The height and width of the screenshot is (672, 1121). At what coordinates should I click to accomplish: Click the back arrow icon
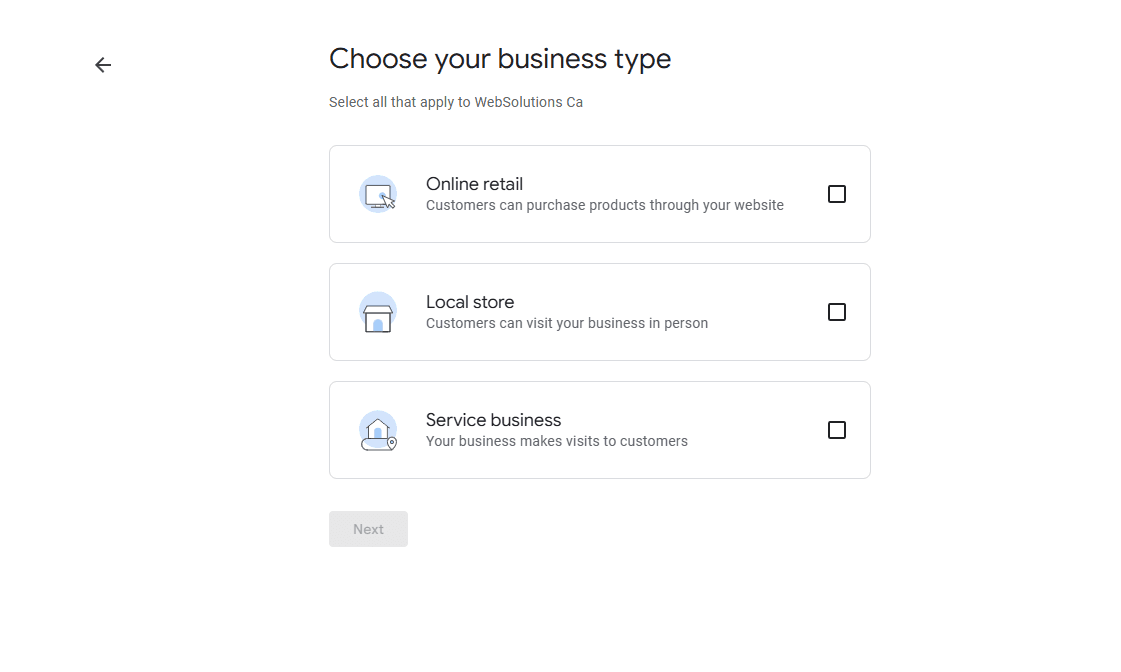tap(102, 64)
